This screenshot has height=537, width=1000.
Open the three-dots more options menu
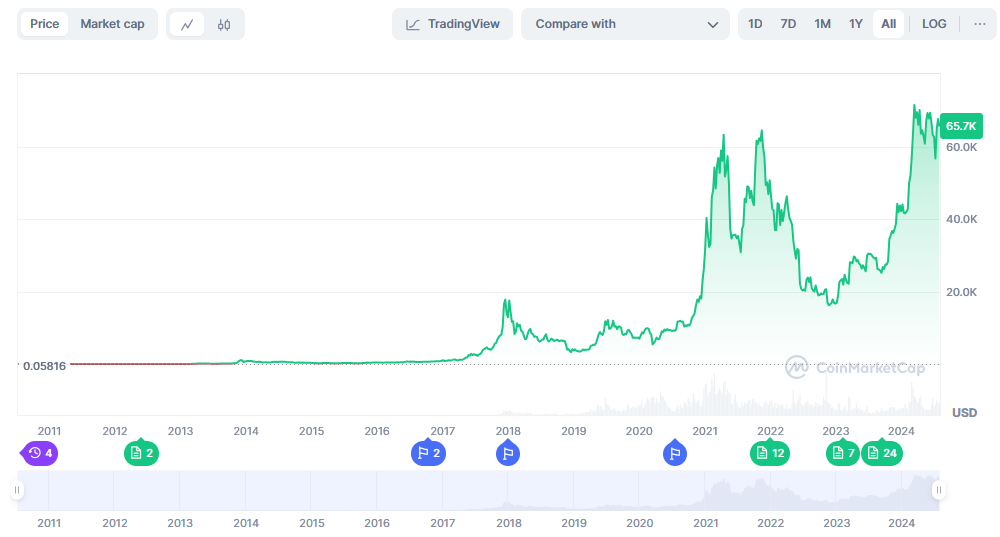980,24
